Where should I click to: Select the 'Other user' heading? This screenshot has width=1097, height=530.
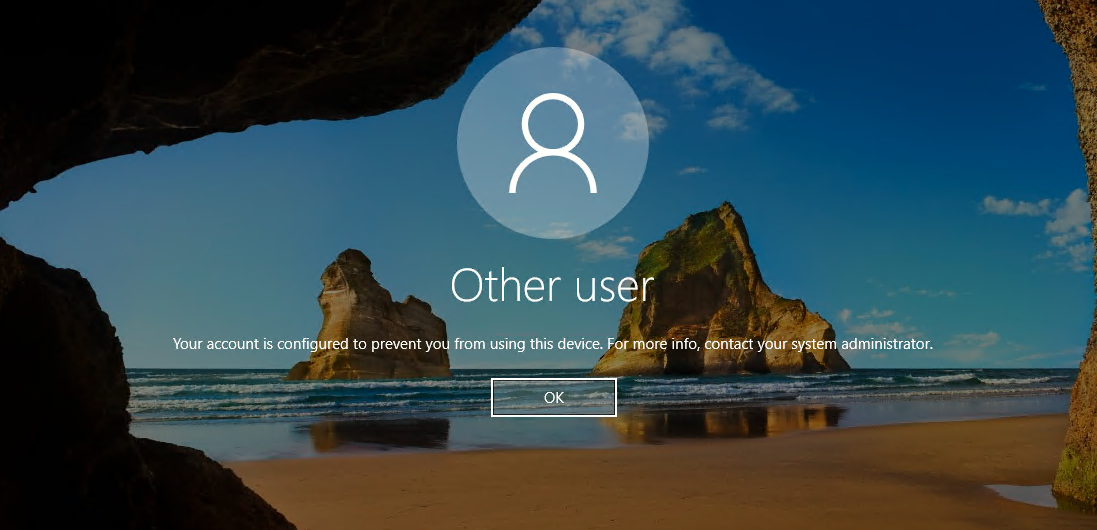tap(552, 285)
